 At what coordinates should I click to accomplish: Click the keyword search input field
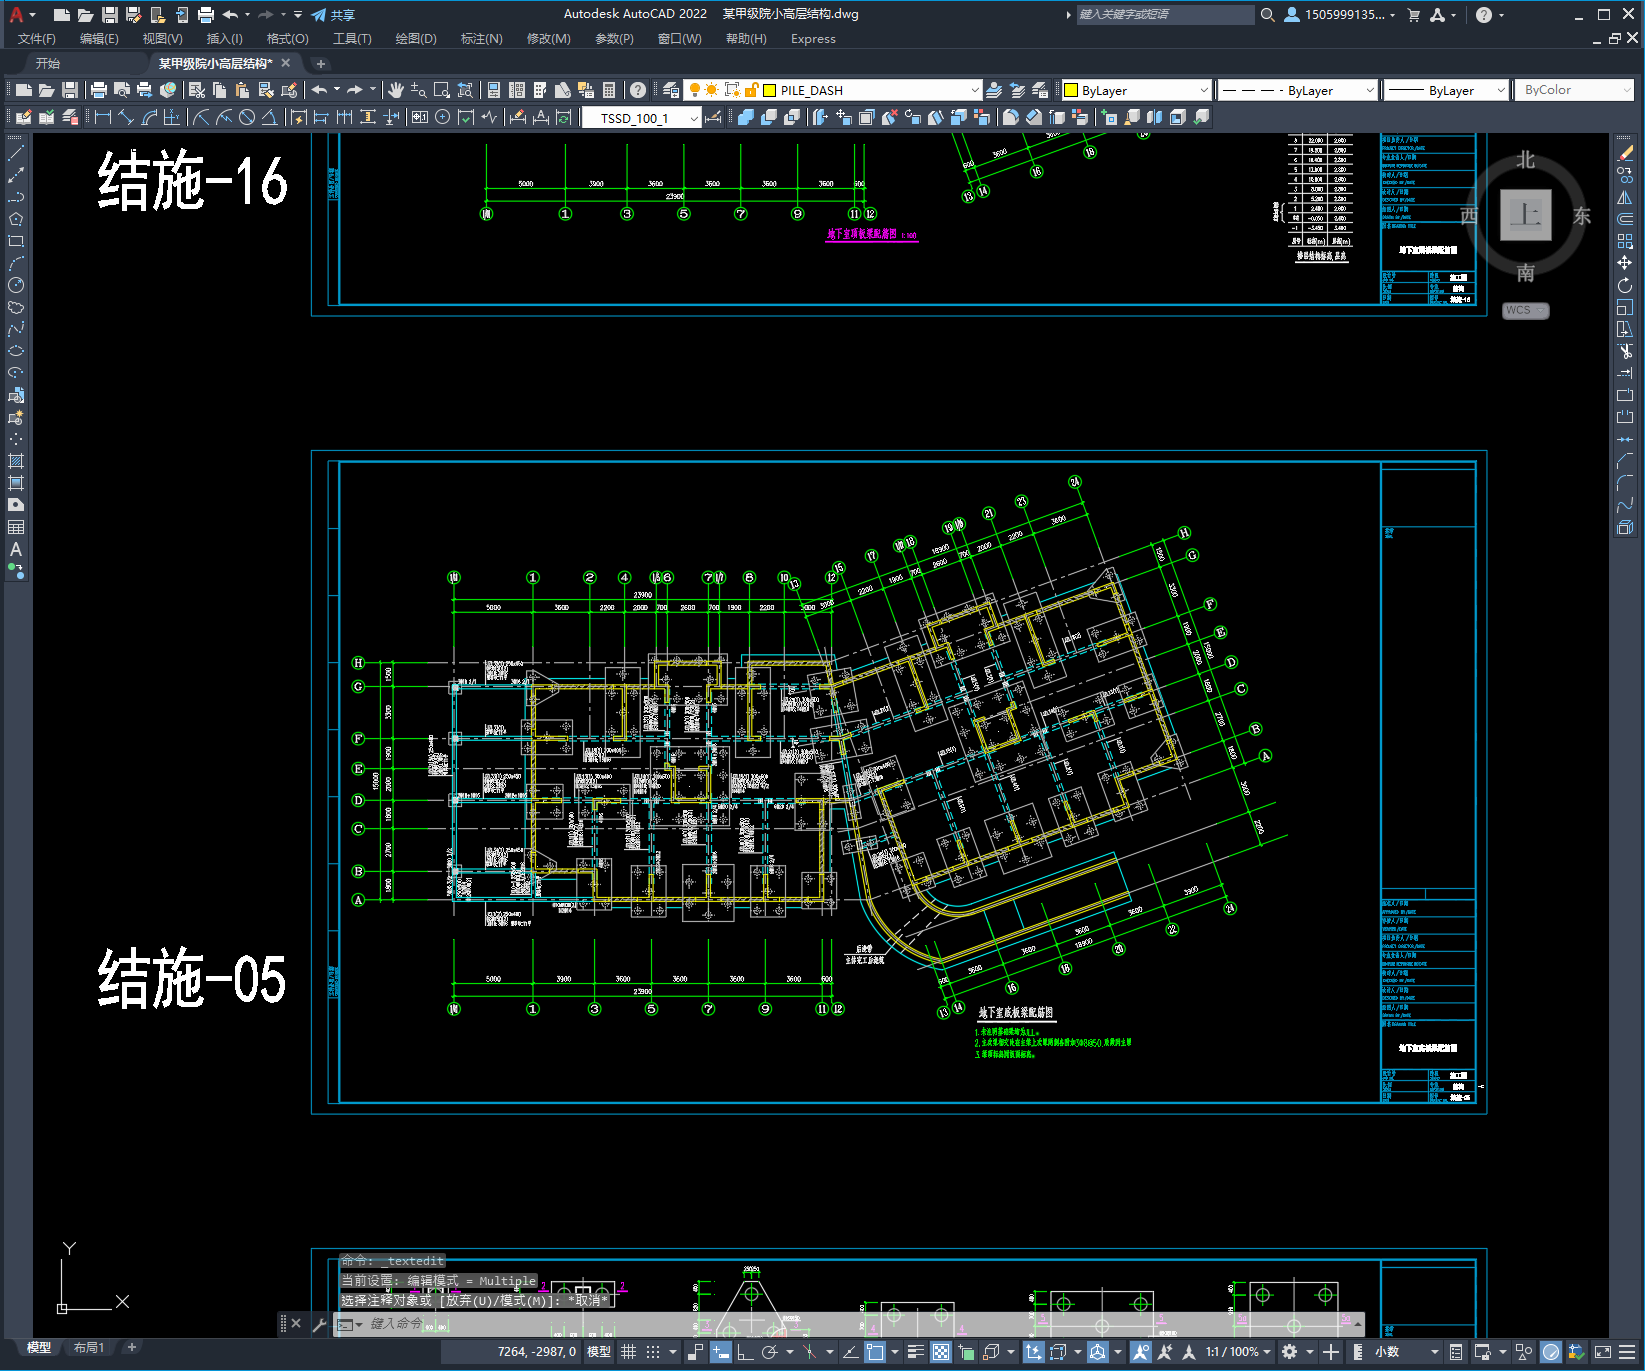pos(1165,15)
